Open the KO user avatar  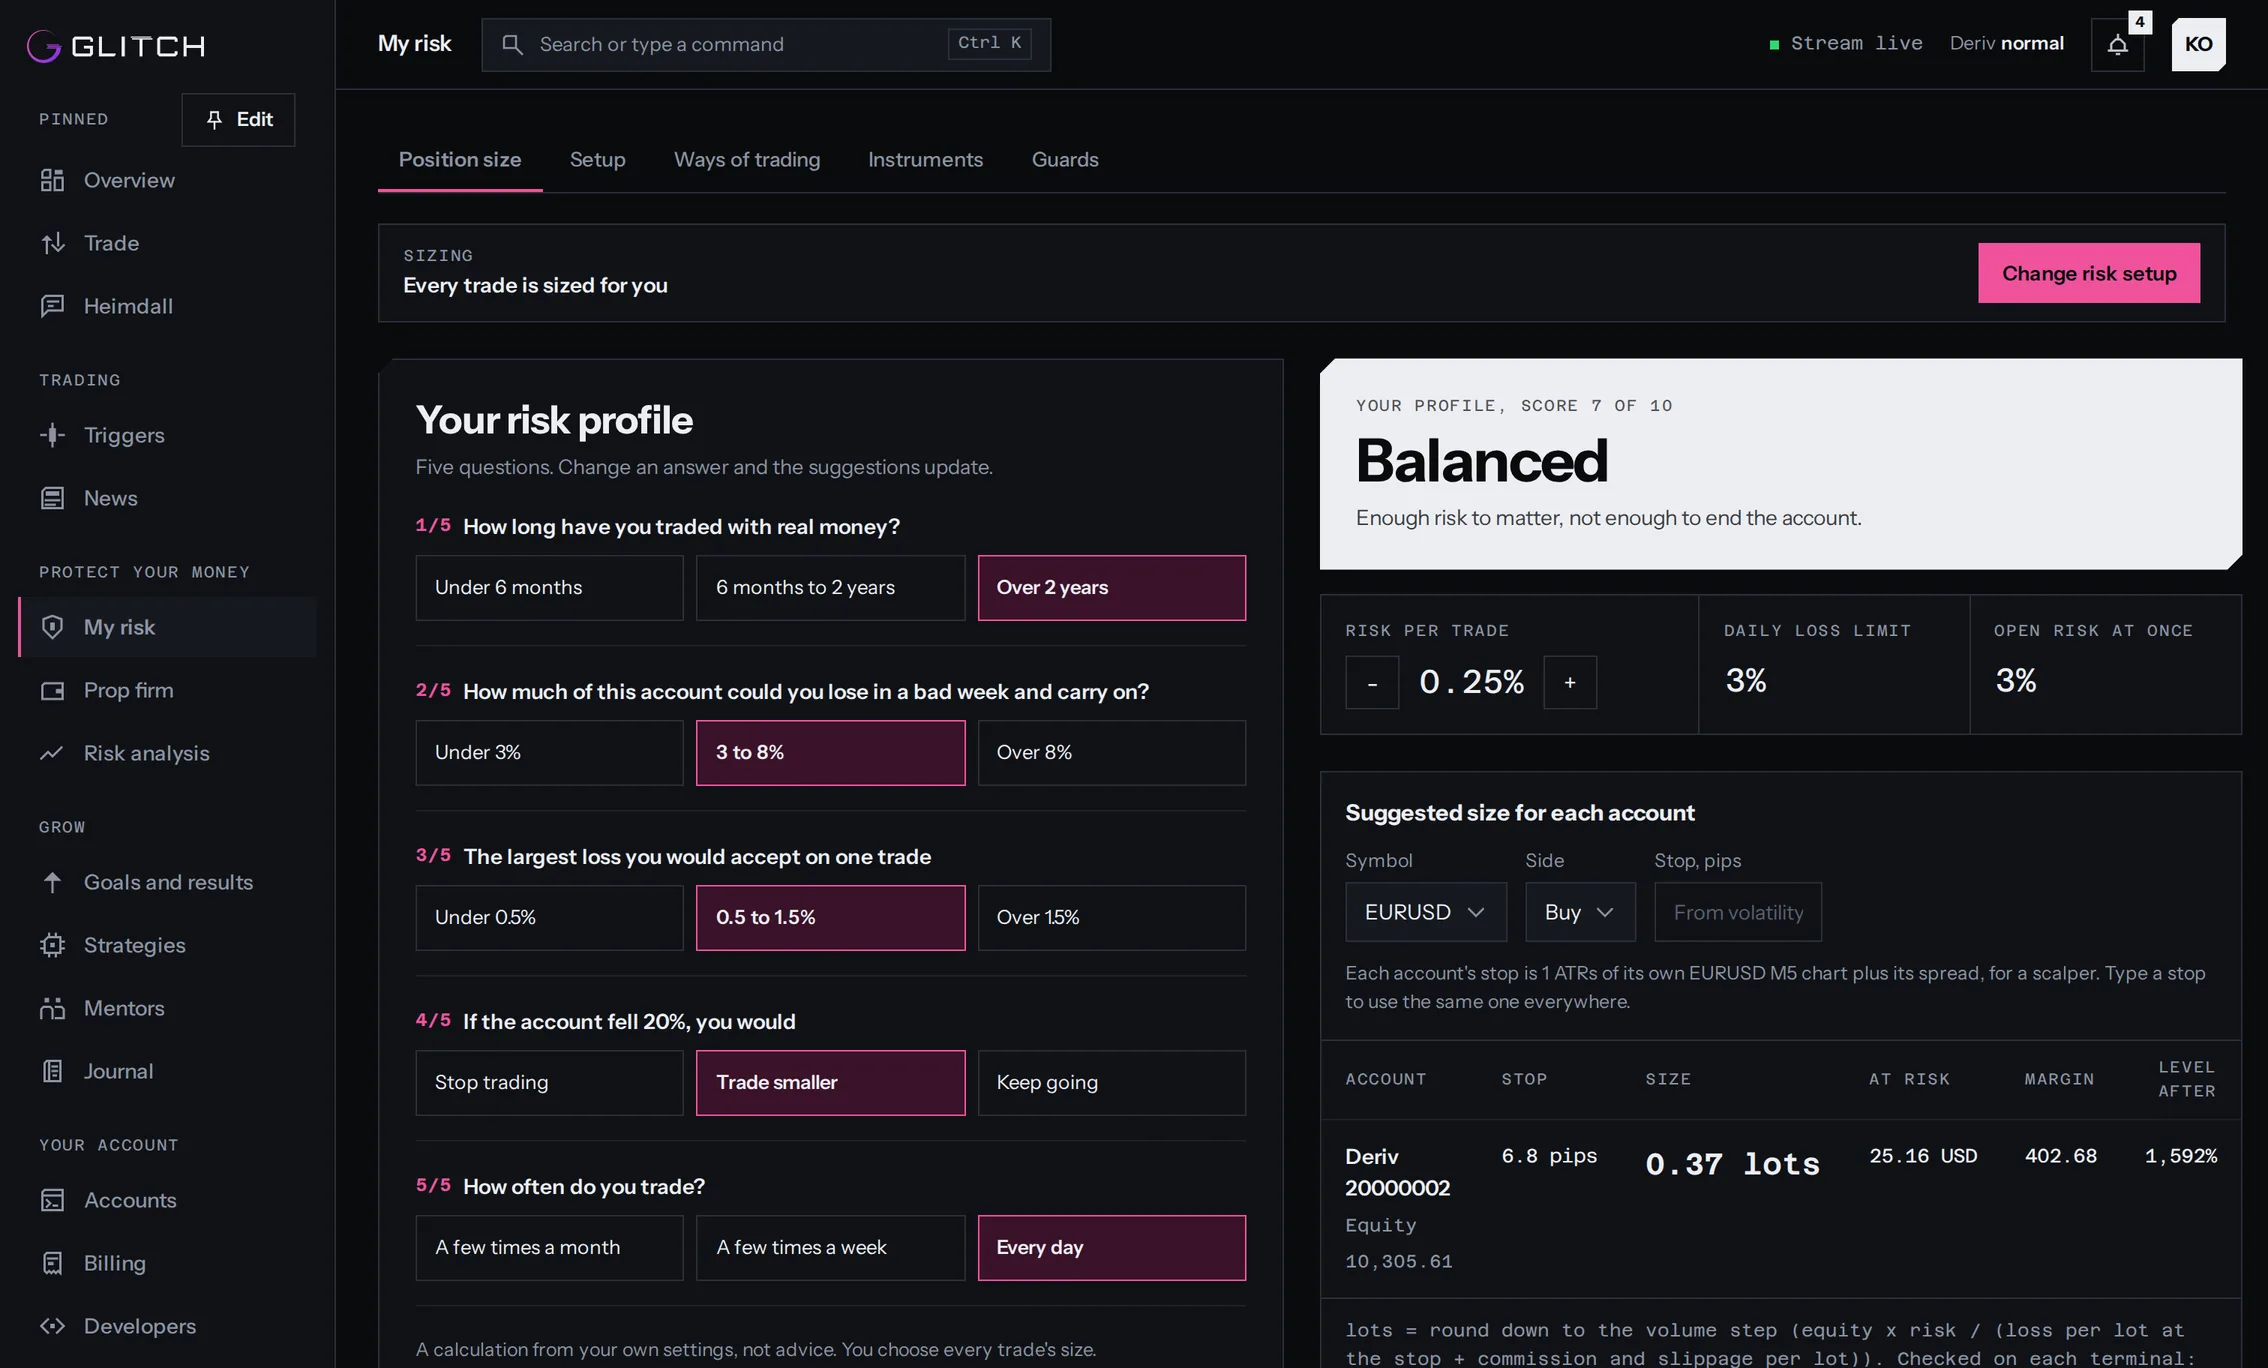pos(2198,44)
